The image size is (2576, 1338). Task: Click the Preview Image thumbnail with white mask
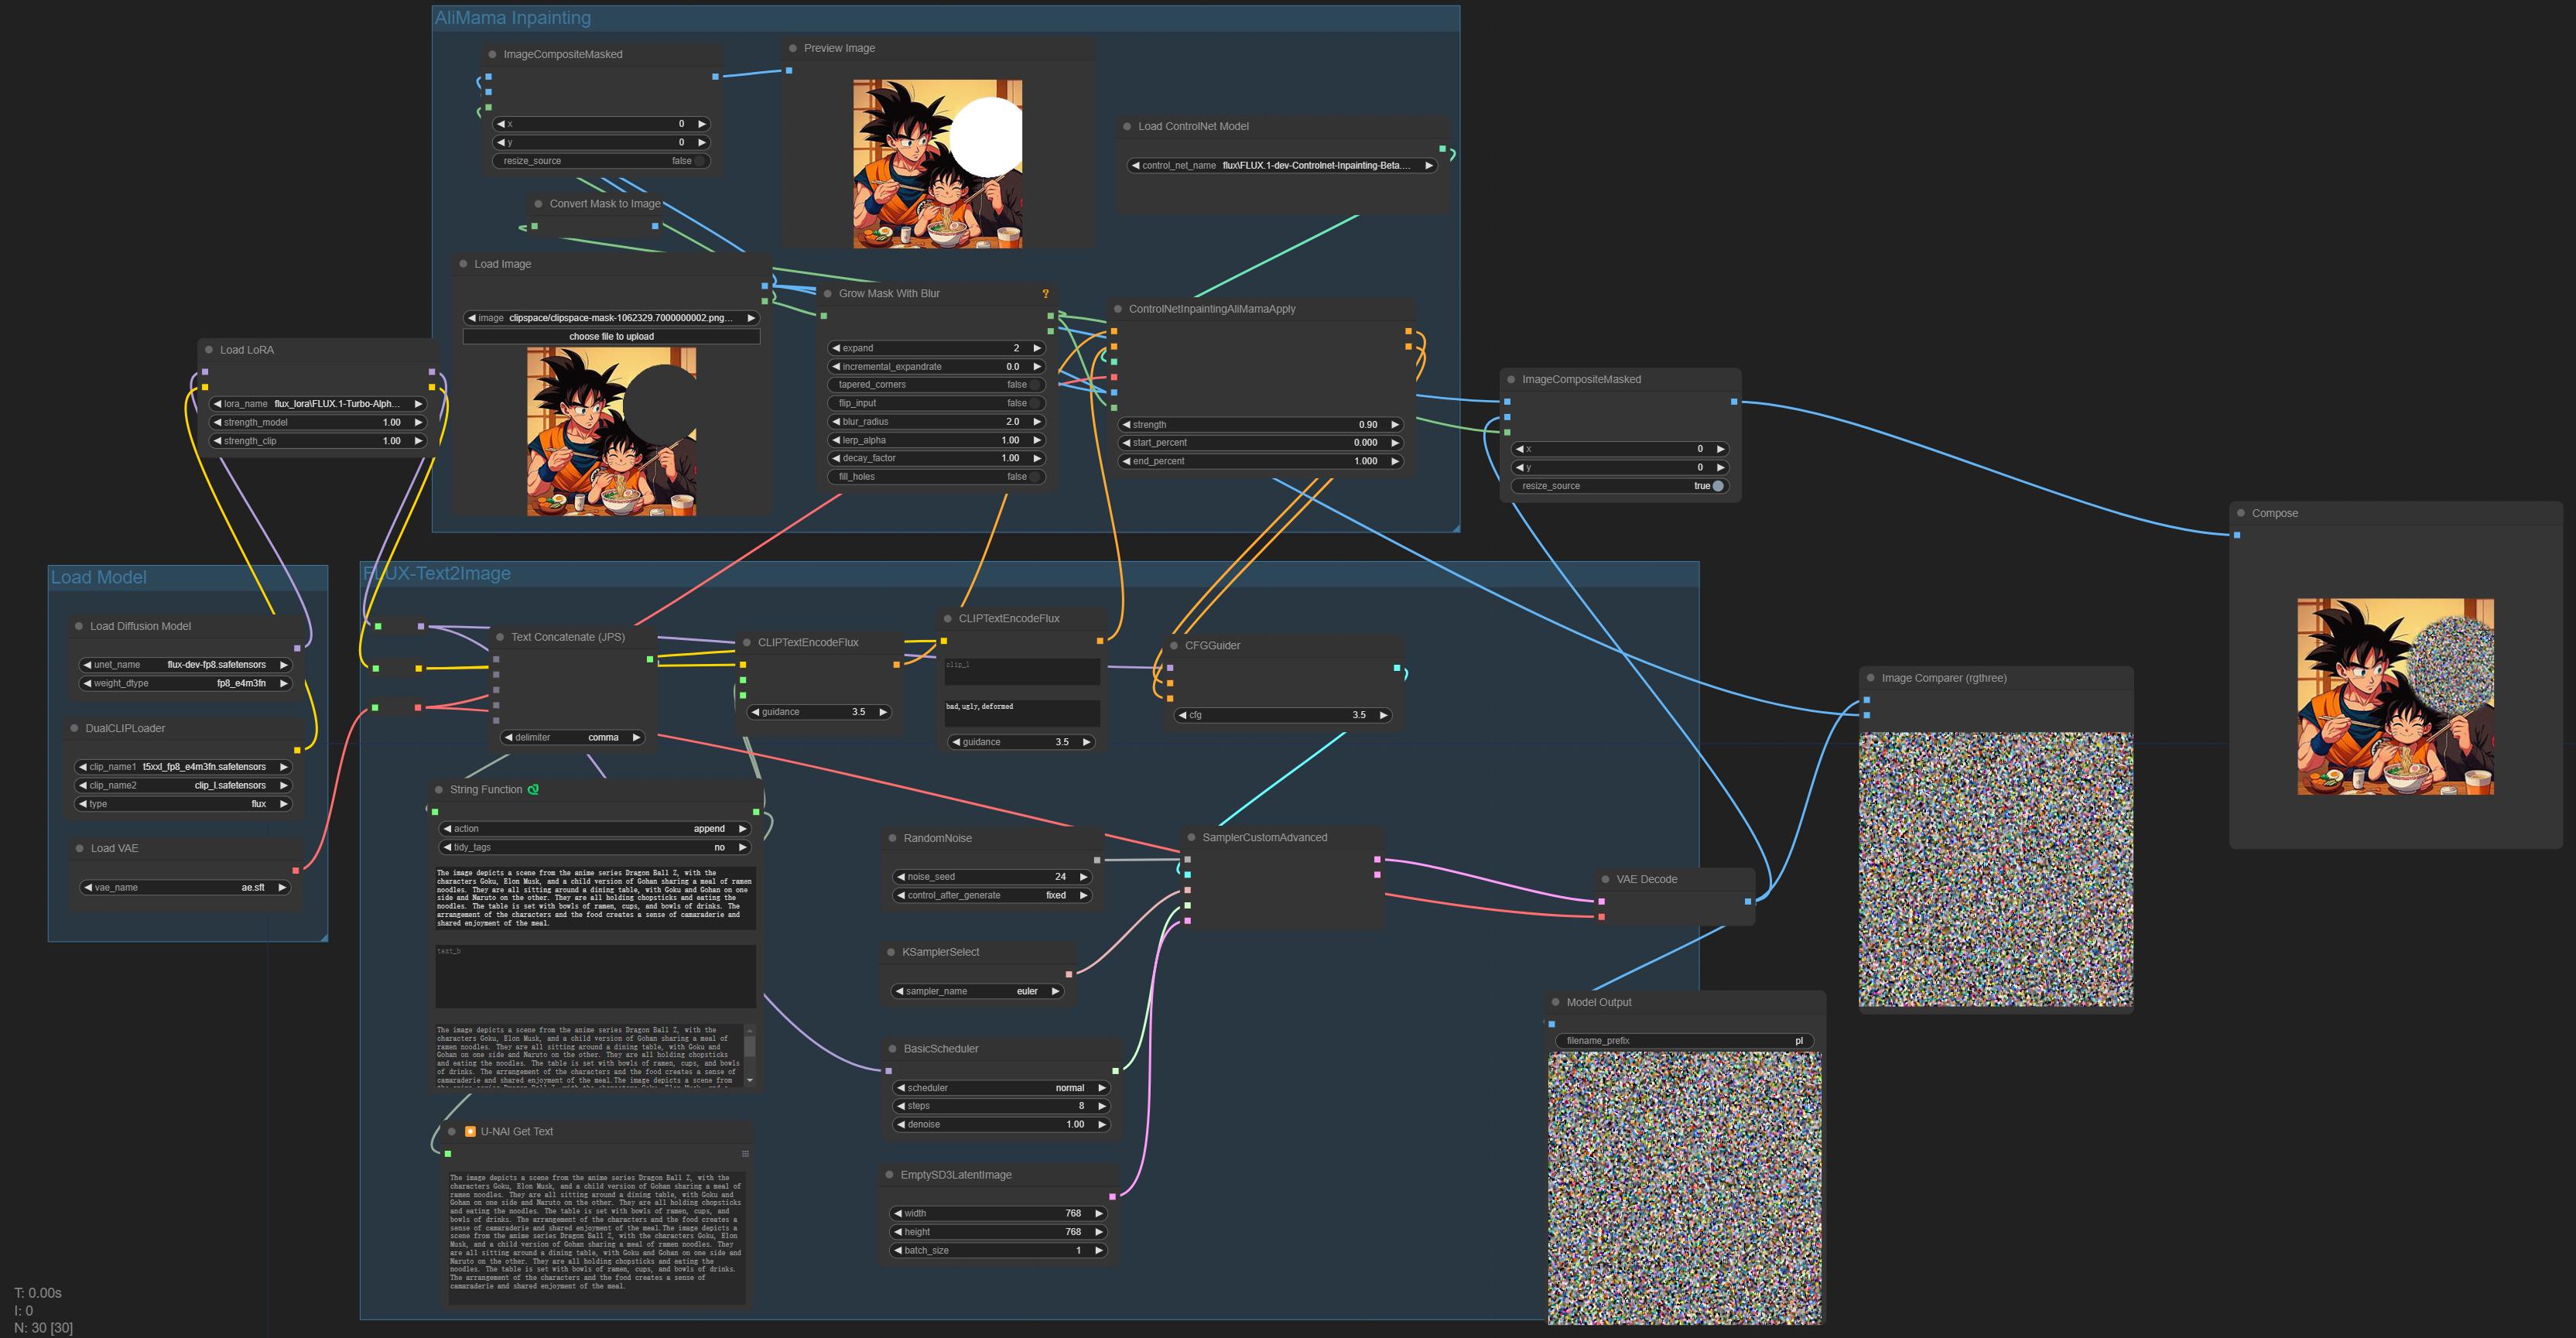(x=937, y=164)
